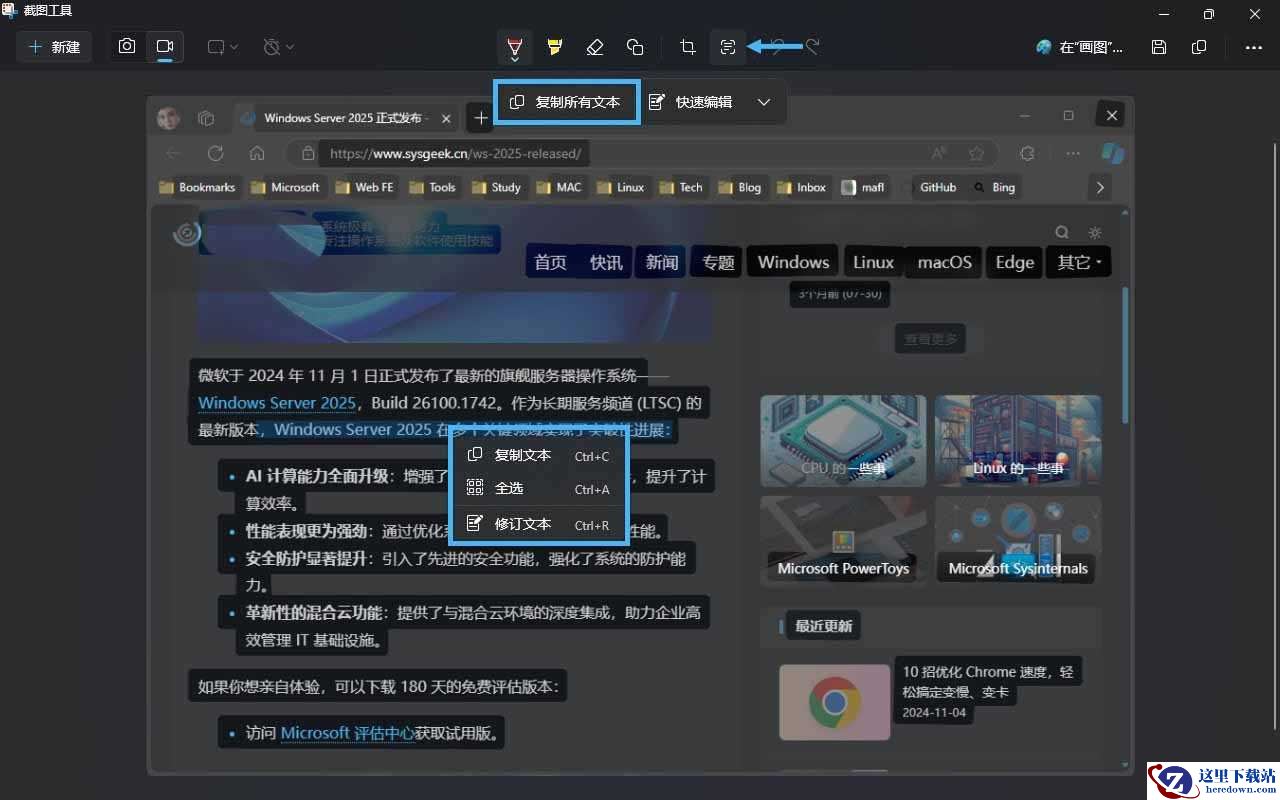Expand the chevron next to 快速编辑
This screenshot has height=800, width=1280.
764,102
